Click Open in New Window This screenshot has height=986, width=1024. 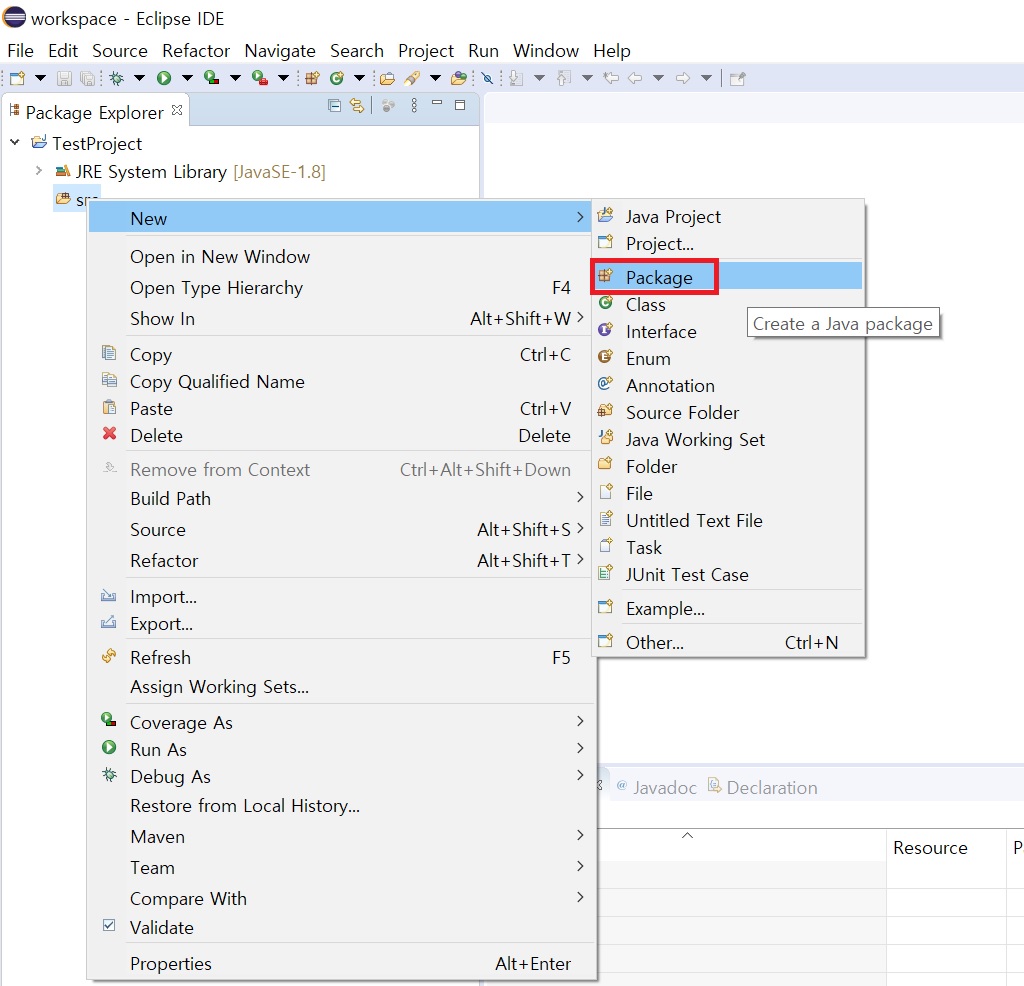(x=342, y=257)
